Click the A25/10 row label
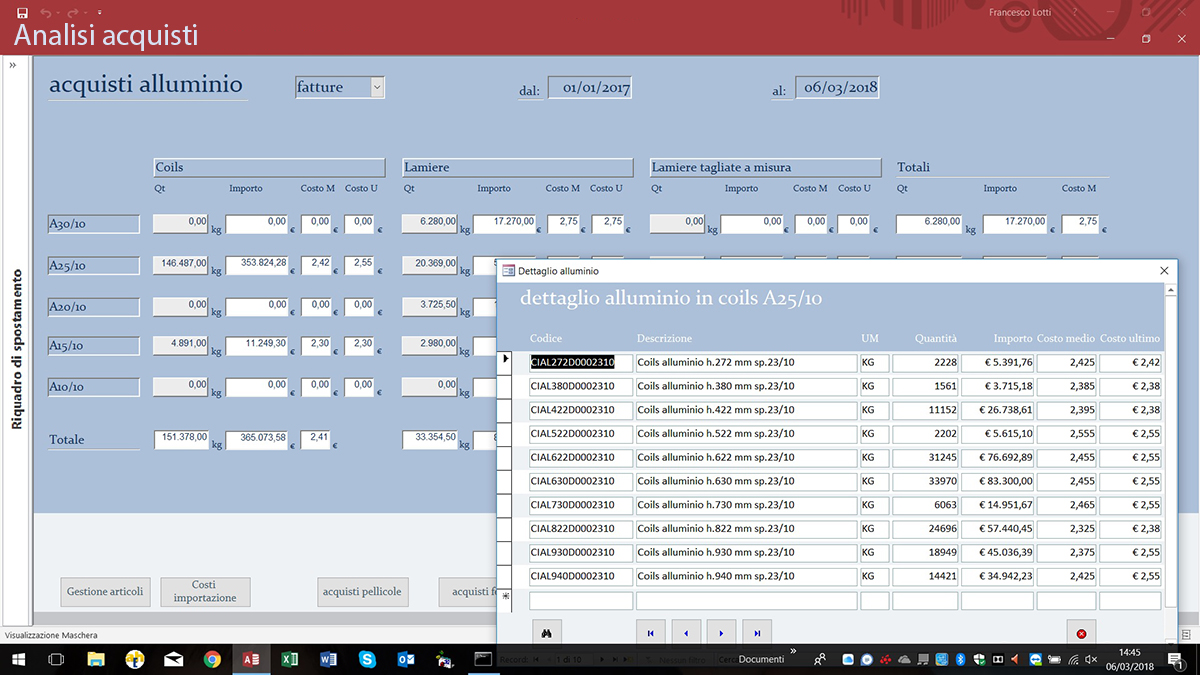The width and height of the screenshot is (1200, 675). (94, 266)
